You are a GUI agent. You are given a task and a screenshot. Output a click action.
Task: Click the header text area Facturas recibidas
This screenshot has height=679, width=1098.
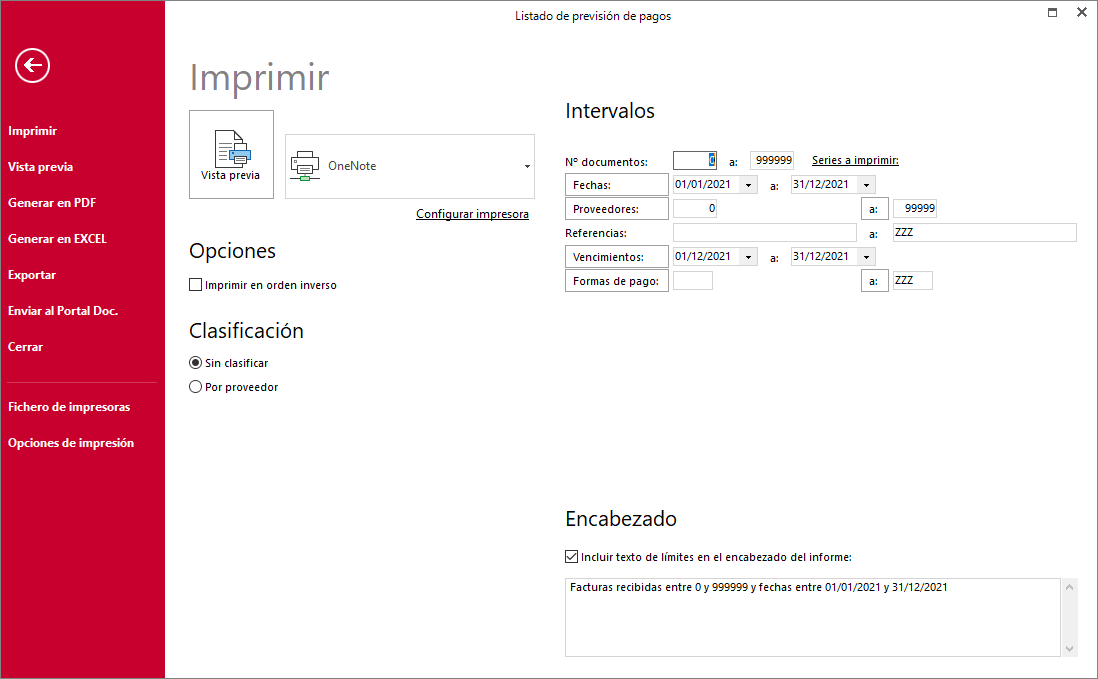tap(813, 617)
